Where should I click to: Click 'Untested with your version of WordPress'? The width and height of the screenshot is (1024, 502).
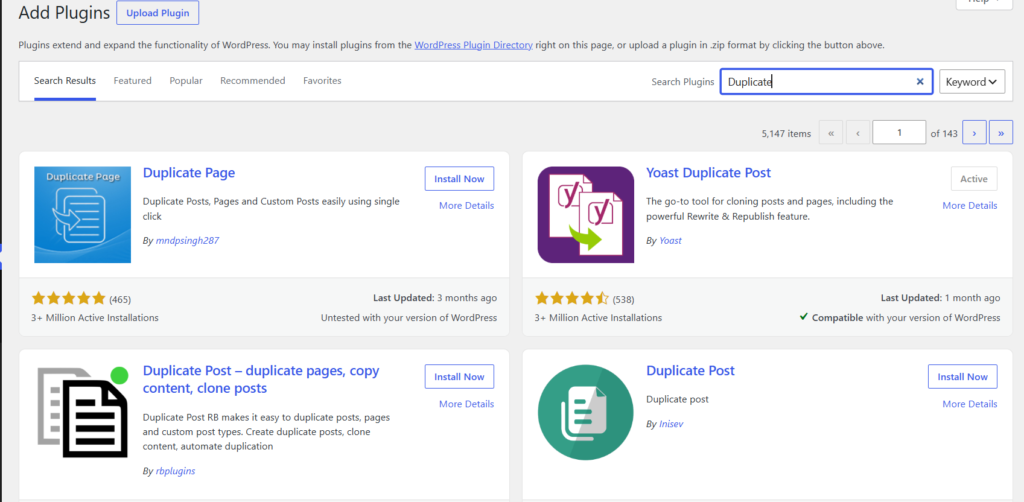[409, 318]
